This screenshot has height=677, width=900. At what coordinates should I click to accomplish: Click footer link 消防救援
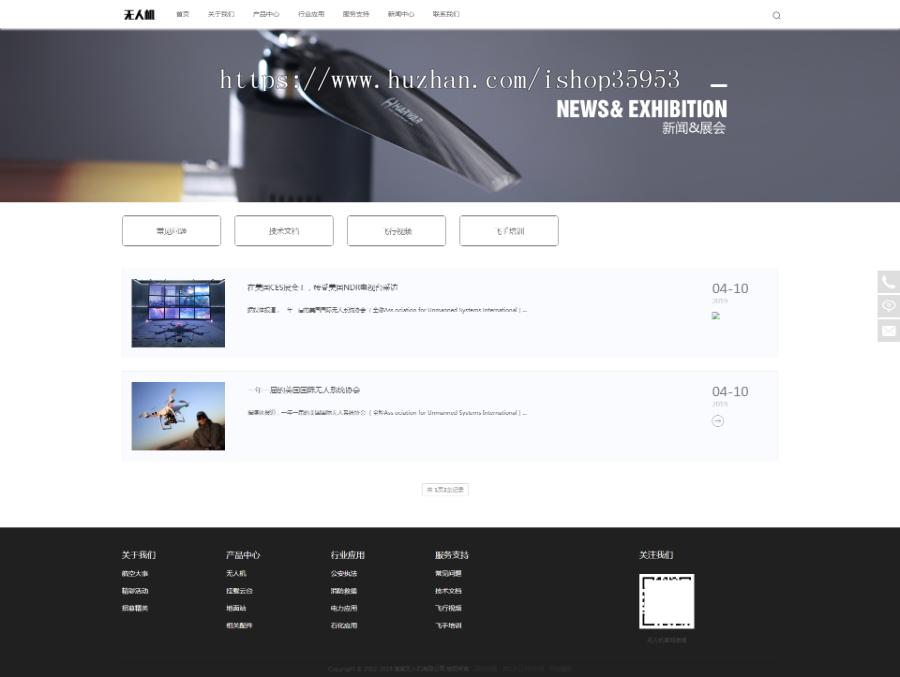tap(344, 591)
